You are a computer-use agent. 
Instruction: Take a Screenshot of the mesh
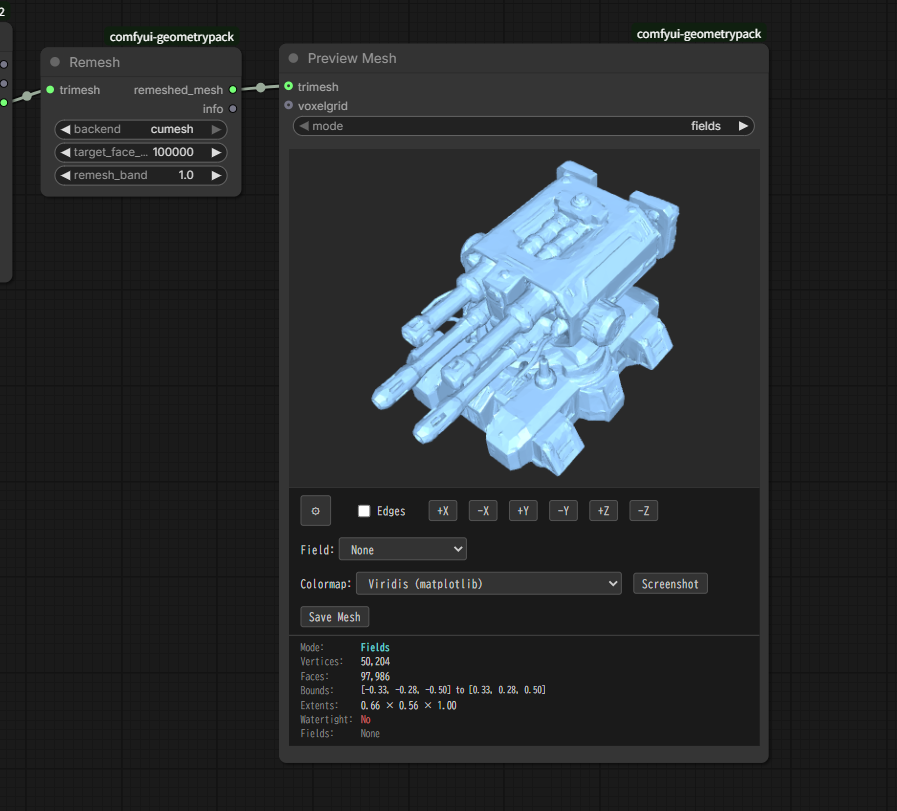[x=670, y=583]
